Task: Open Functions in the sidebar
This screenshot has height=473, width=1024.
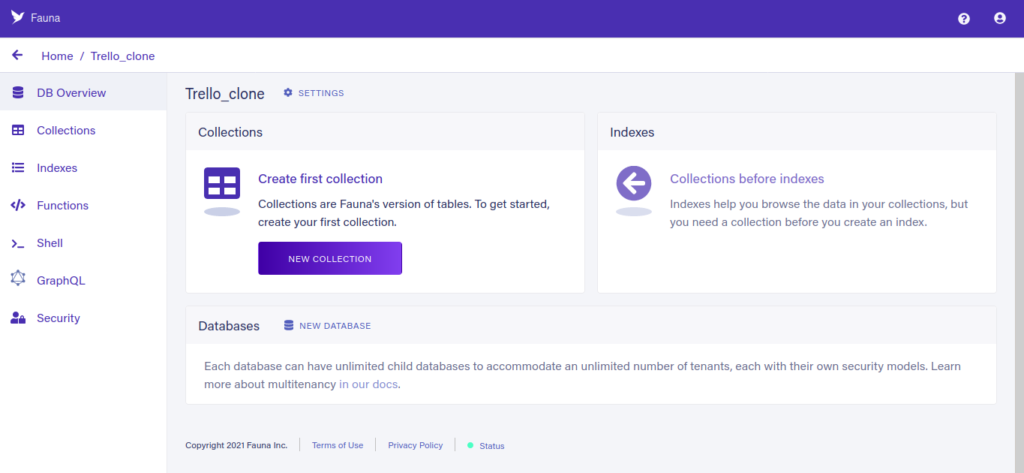Action: point(83,205)
